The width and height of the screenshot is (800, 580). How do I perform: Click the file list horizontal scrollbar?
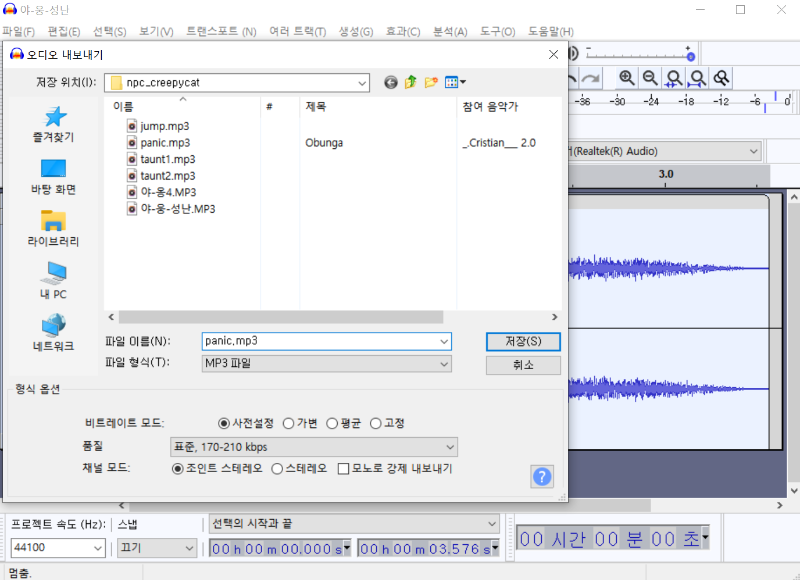[x=281, y=317]
